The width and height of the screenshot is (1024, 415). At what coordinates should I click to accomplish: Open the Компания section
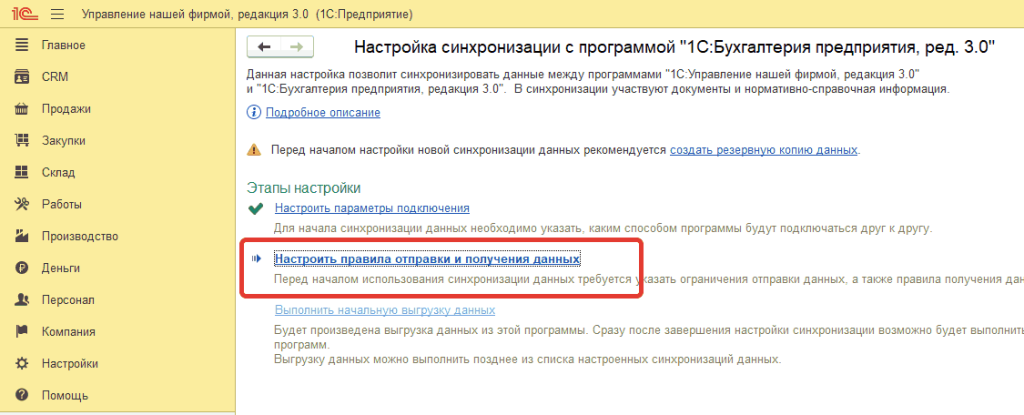coord(69,332)
